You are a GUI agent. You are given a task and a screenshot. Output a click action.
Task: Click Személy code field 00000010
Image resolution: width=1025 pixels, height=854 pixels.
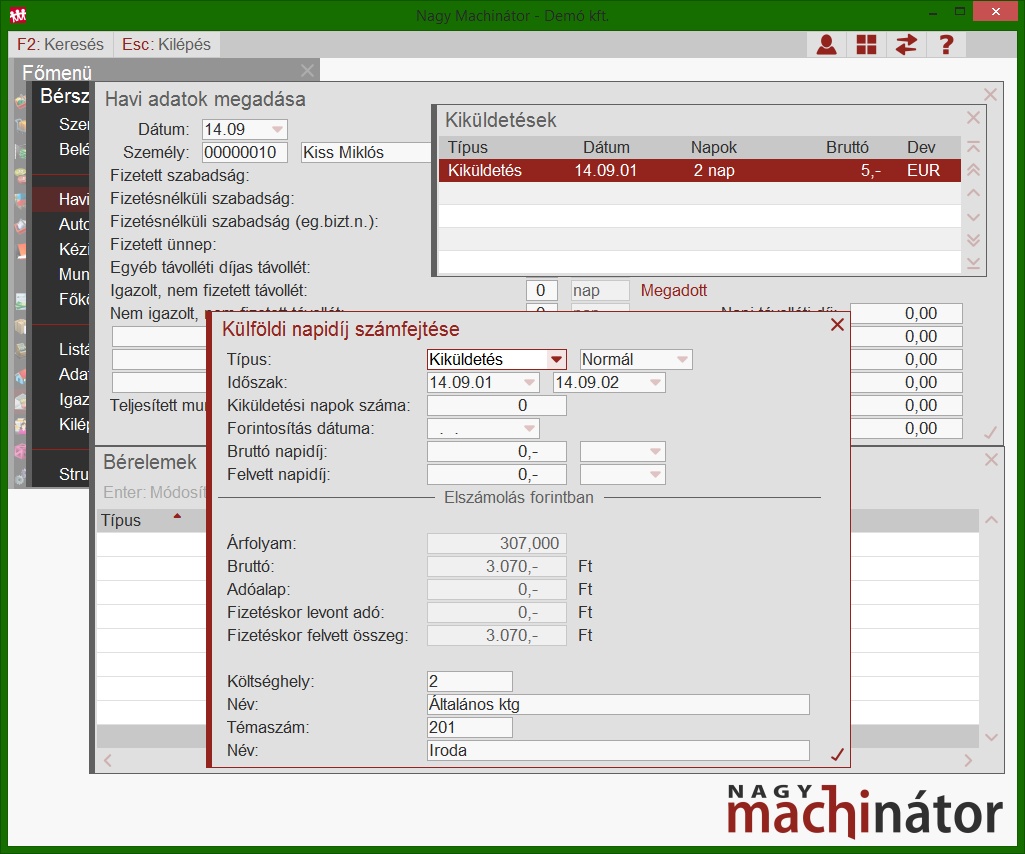click(244, 152)
